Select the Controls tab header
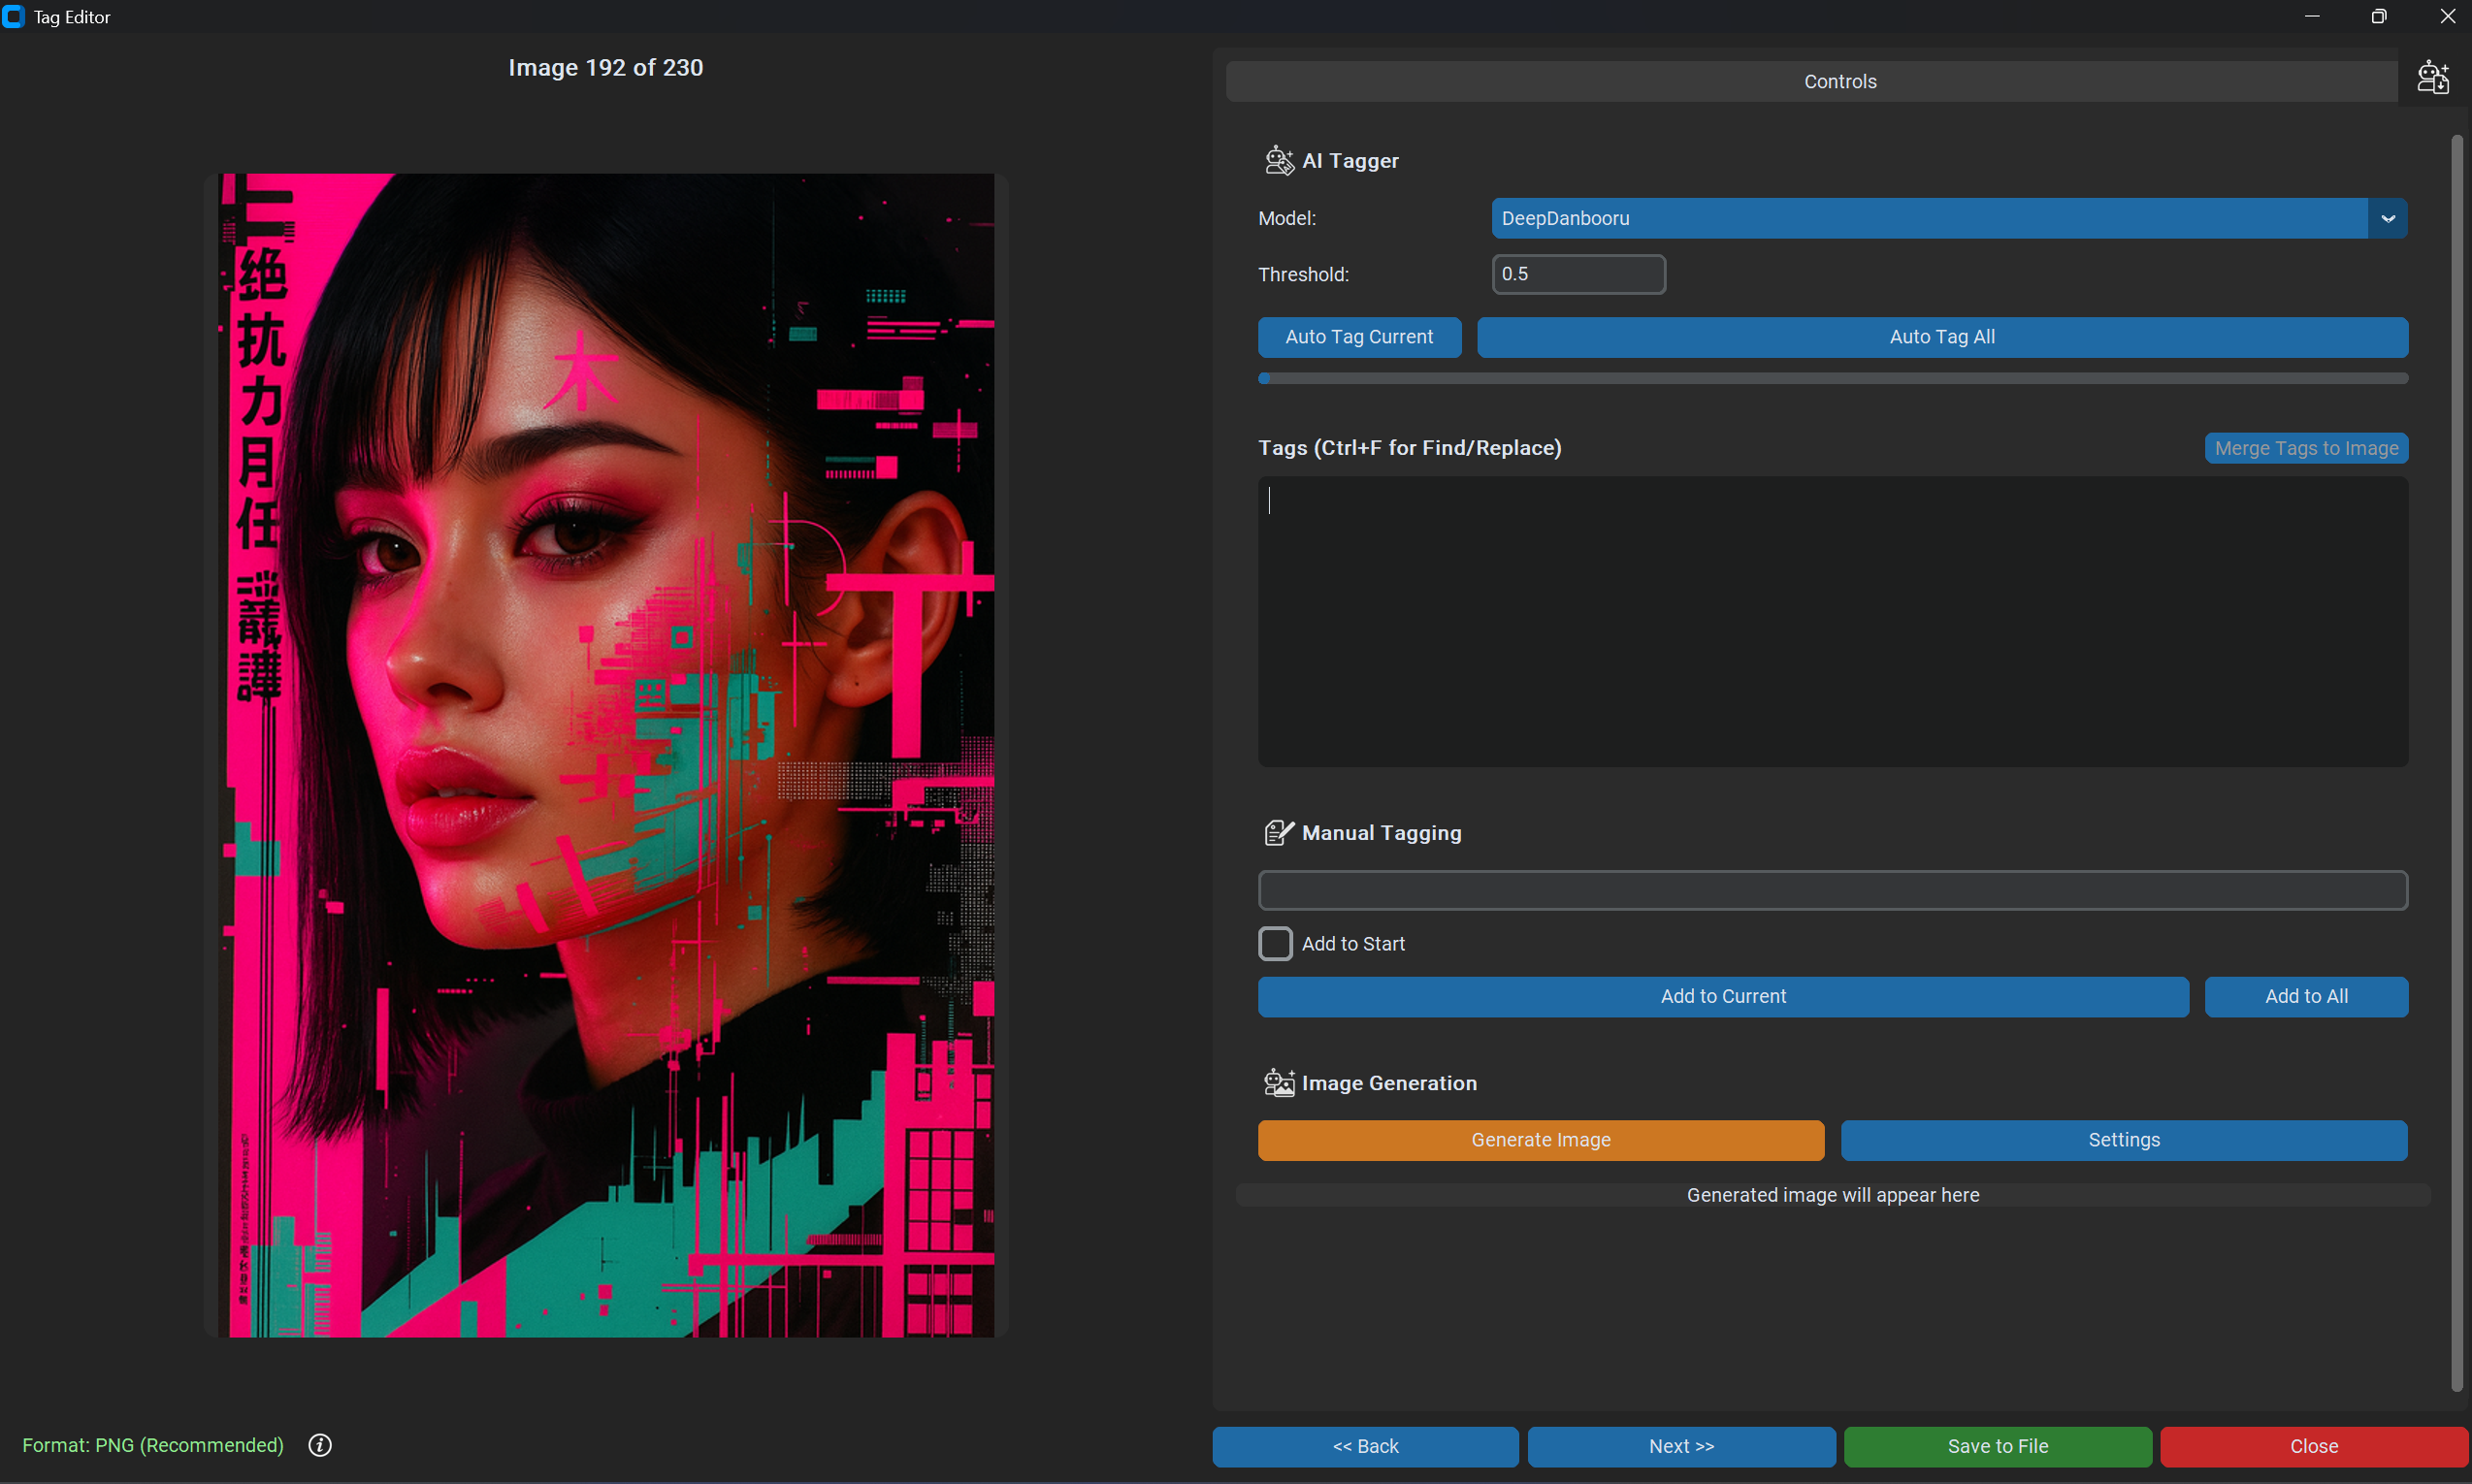 [x=1839, y=82]
